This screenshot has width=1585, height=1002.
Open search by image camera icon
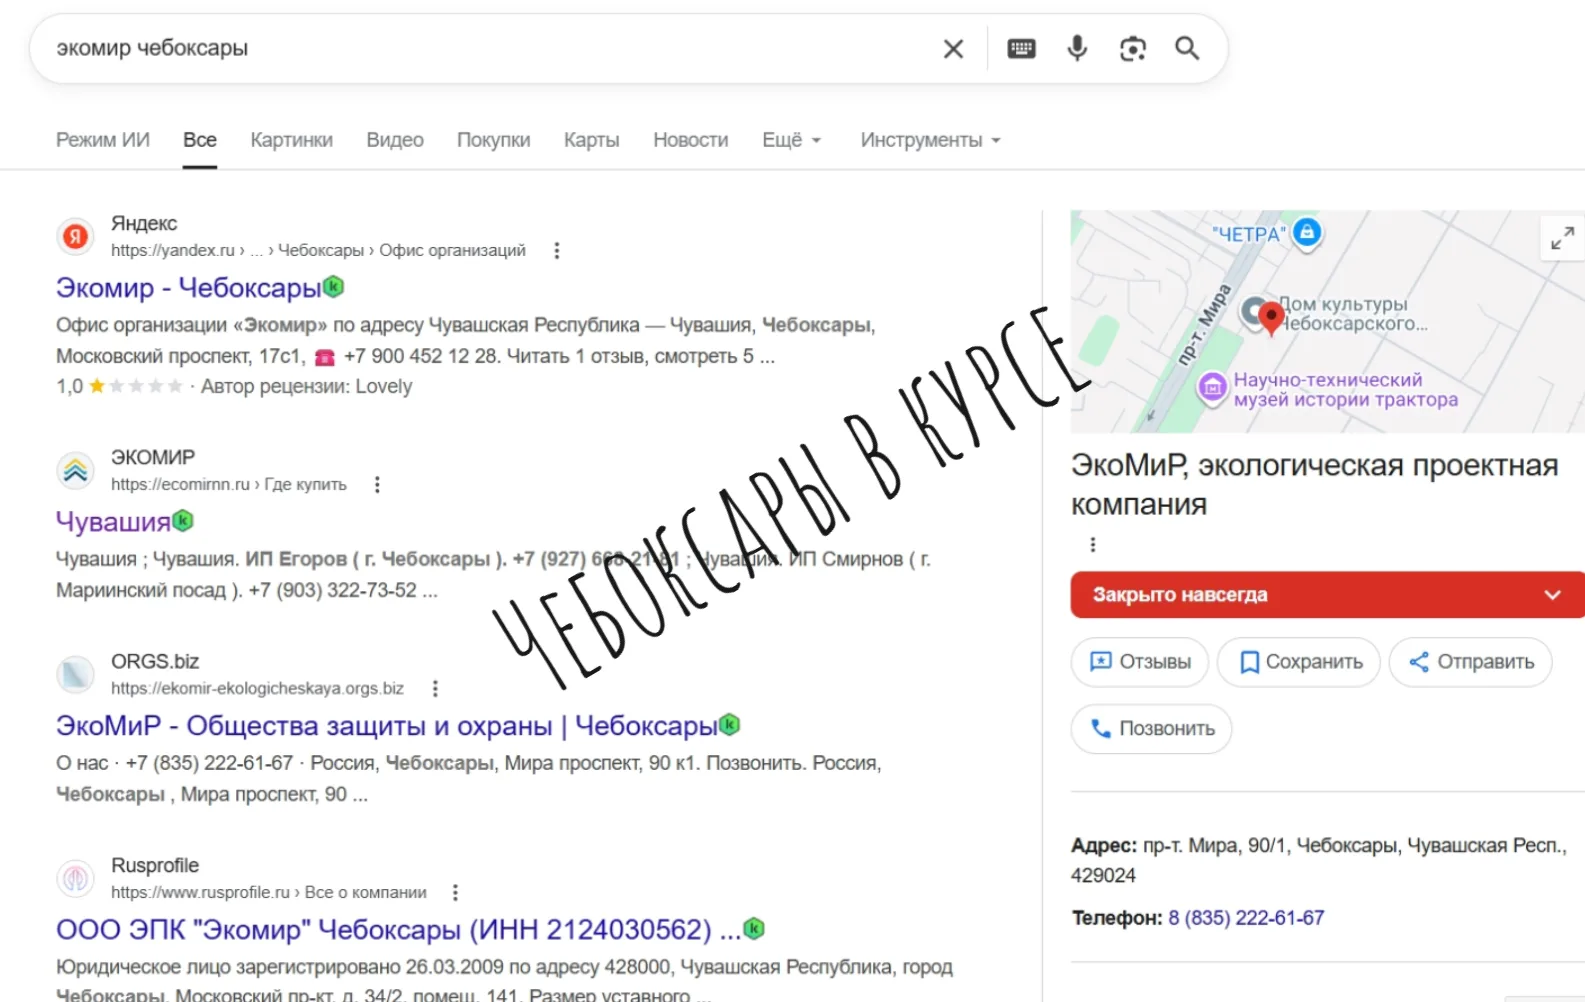click(1132, 49)
